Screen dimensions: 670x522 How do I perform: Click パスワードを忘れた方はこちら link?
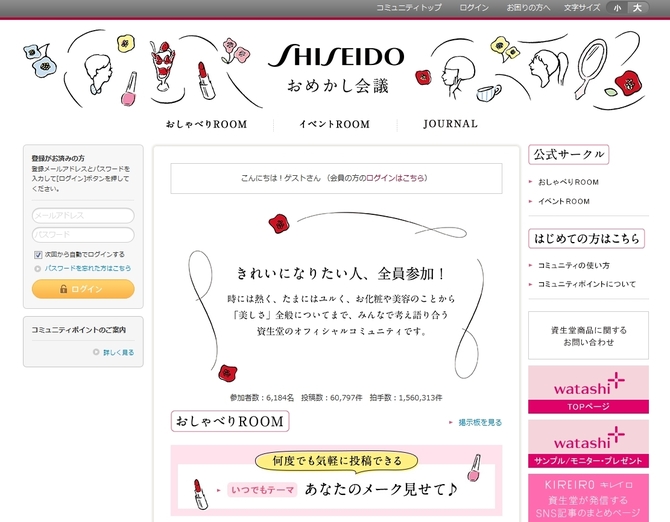click(88, 268)
